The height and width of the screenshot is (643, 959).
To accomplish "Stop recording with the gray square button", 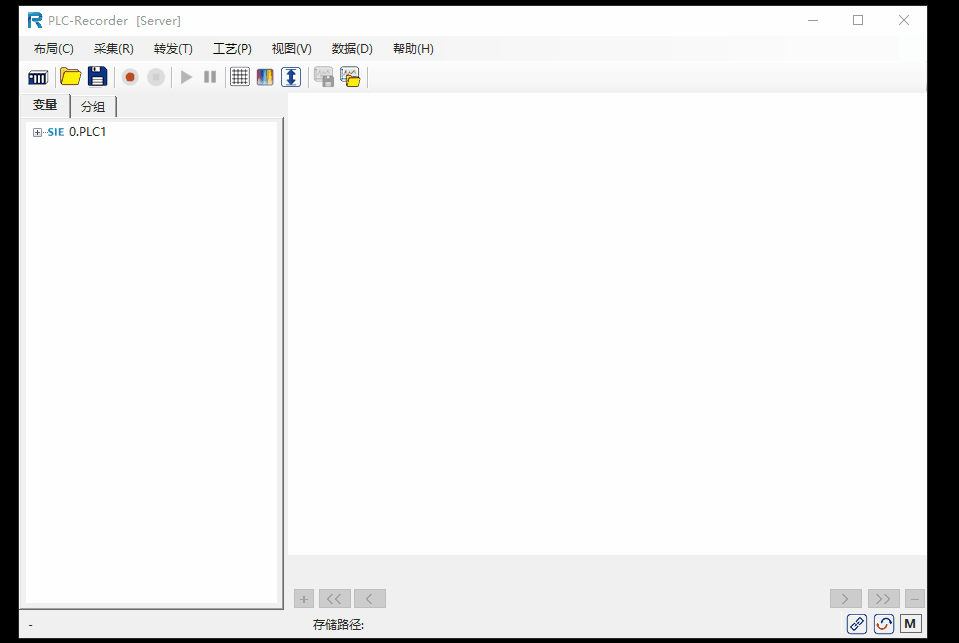I will (x=156, y=77).
